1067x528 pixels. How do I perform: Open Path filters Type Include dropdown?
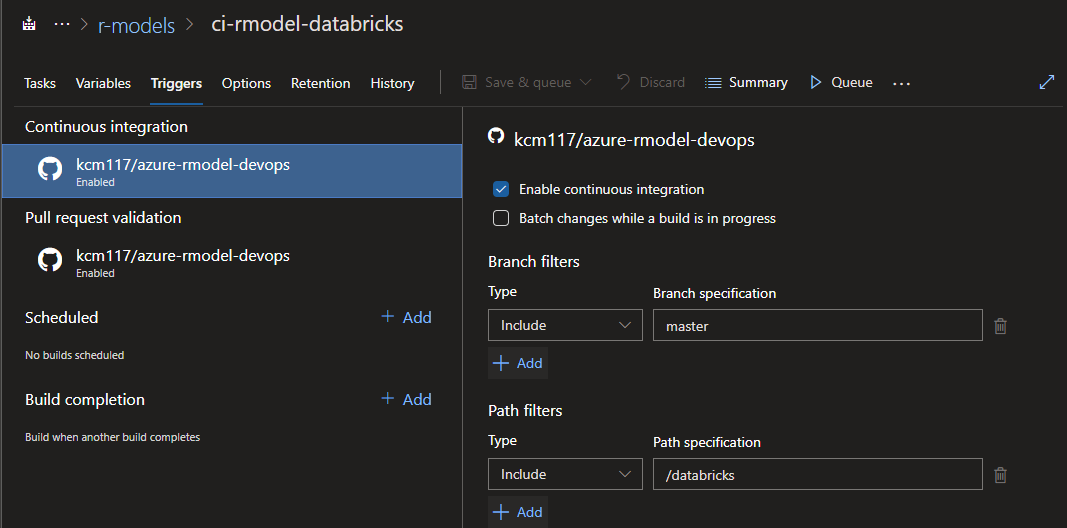coord(565,474)
